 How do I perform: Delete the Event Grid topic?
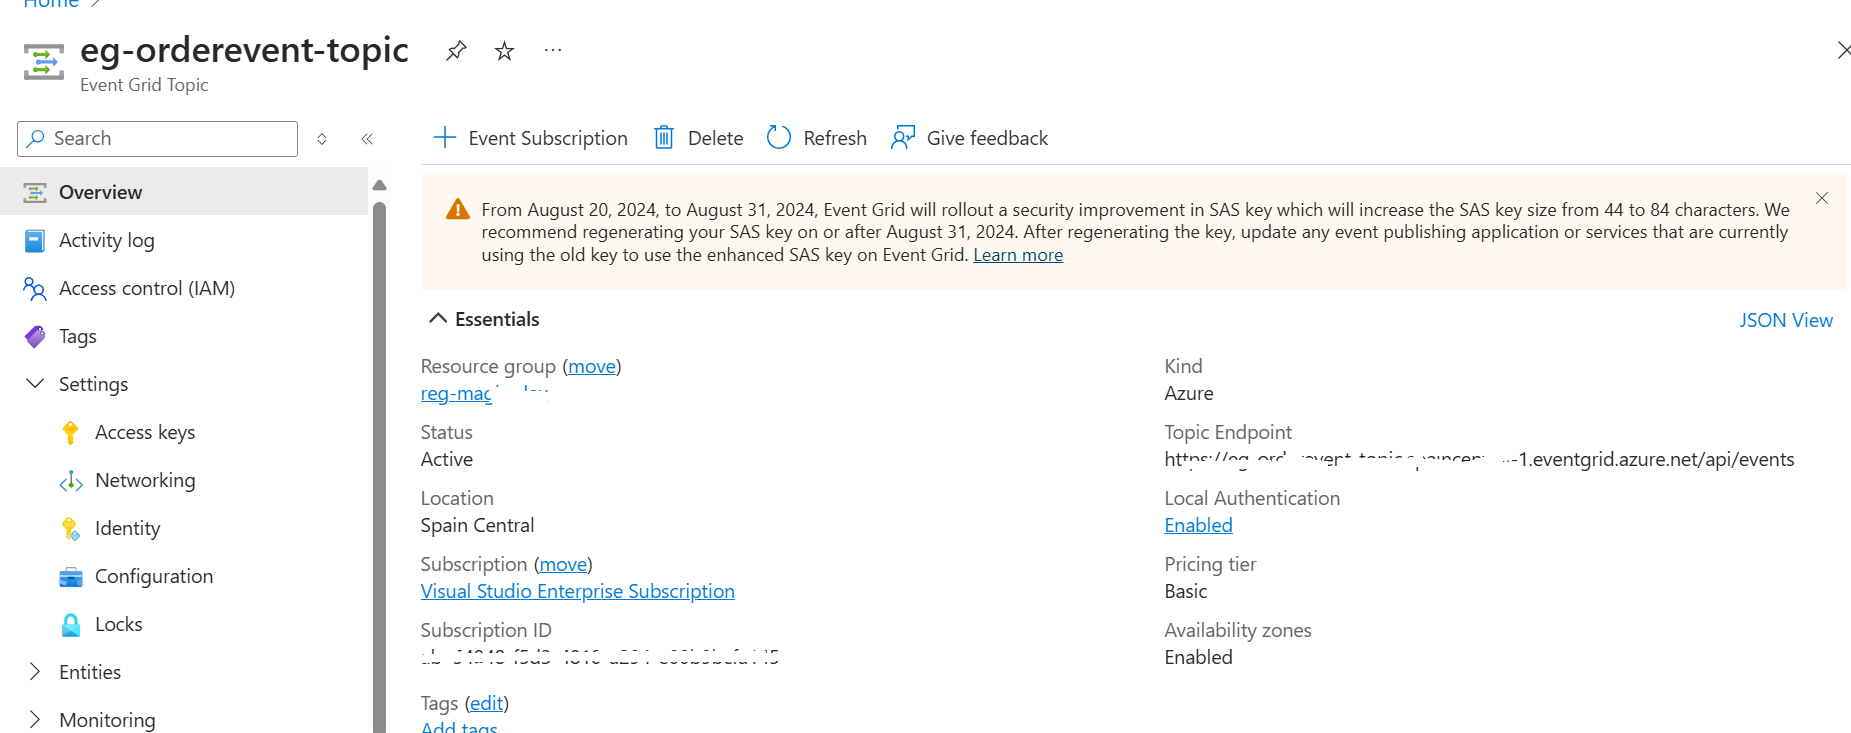click(697, 137)
